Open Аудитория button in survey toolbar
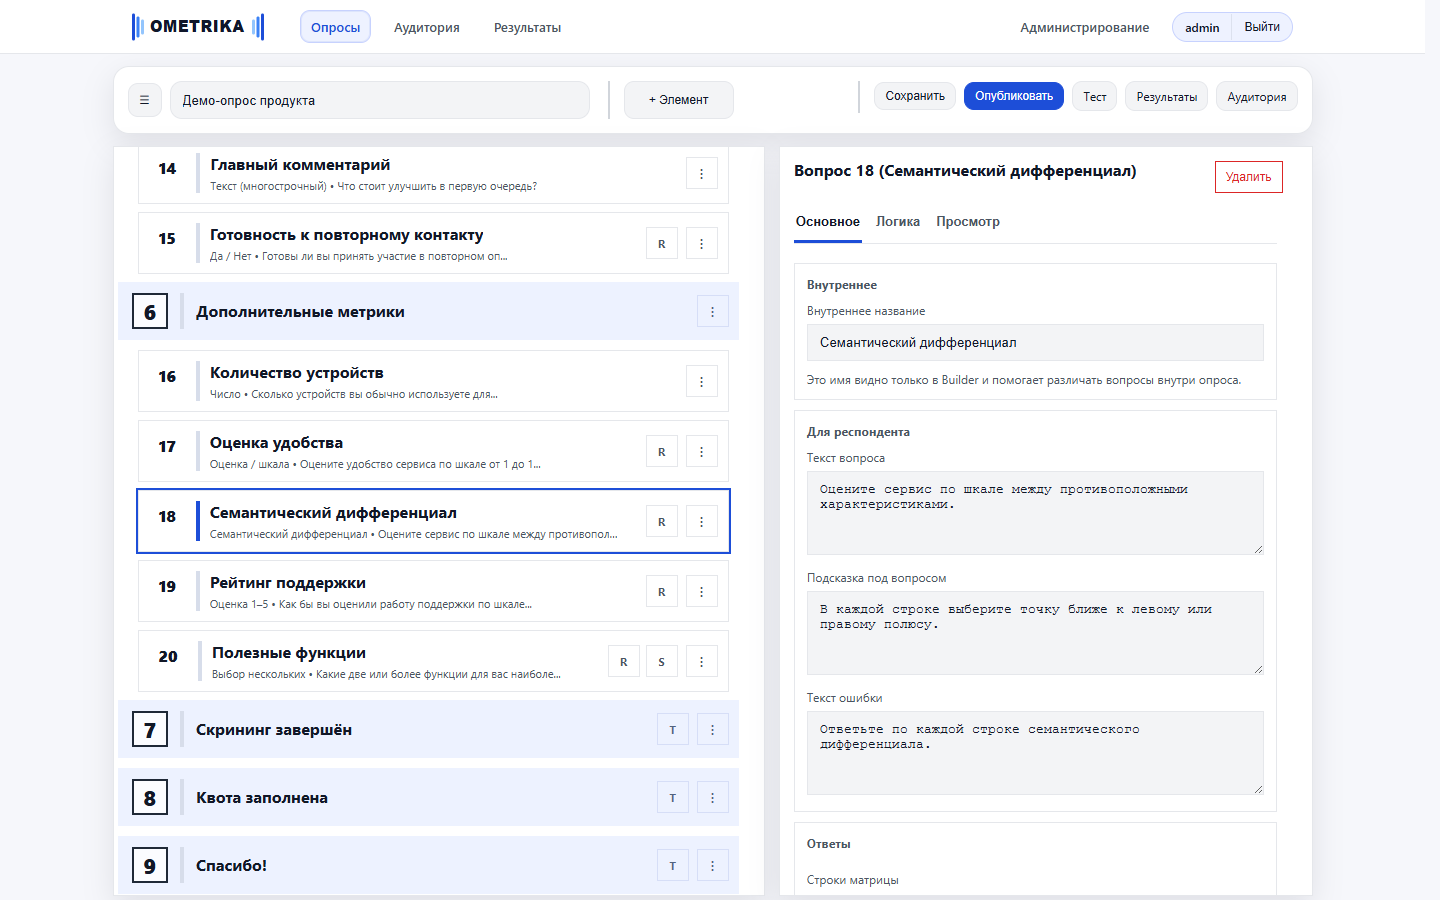This screenshot has width=1440, height=900. point(1257,97)
